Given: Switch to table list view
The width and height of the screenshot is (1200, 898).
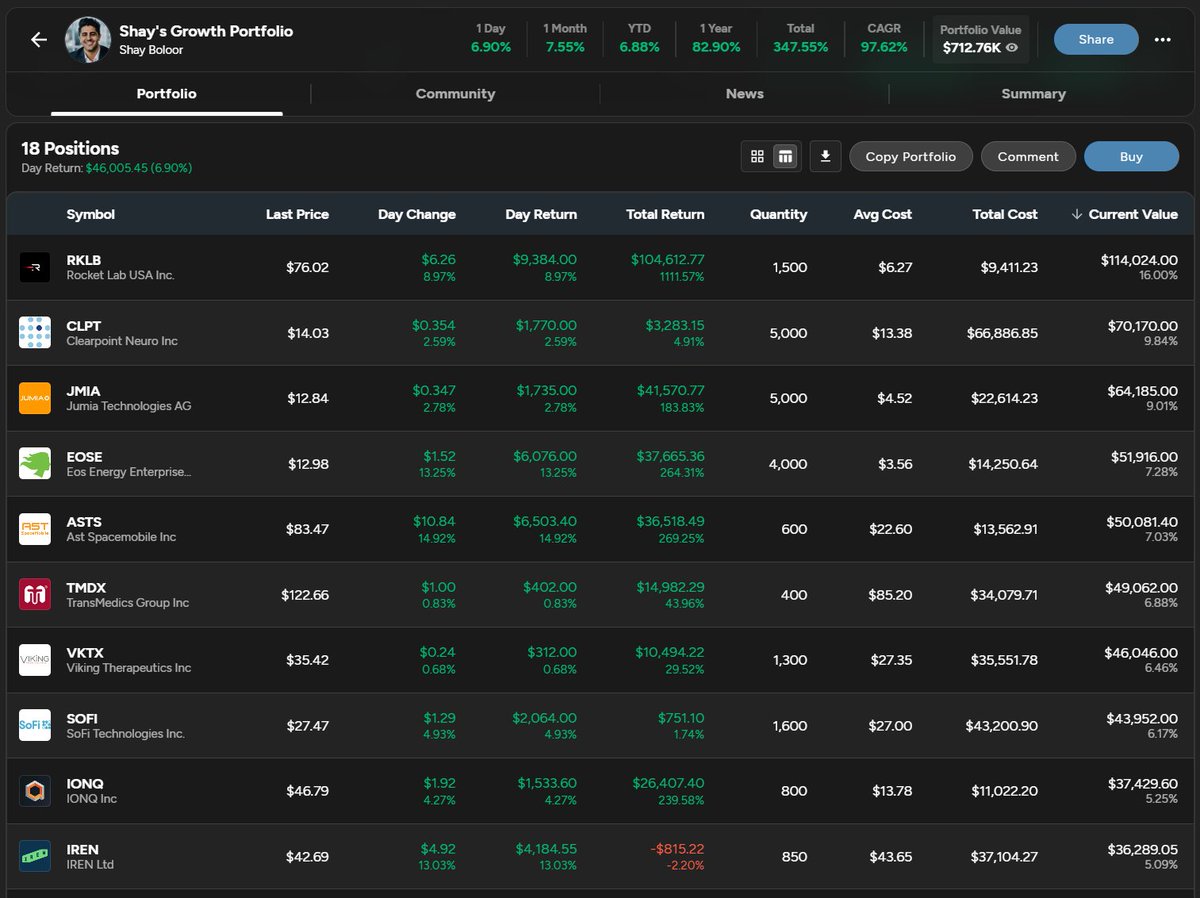Looking at the screenshot, I should click(x=785, y=156).
